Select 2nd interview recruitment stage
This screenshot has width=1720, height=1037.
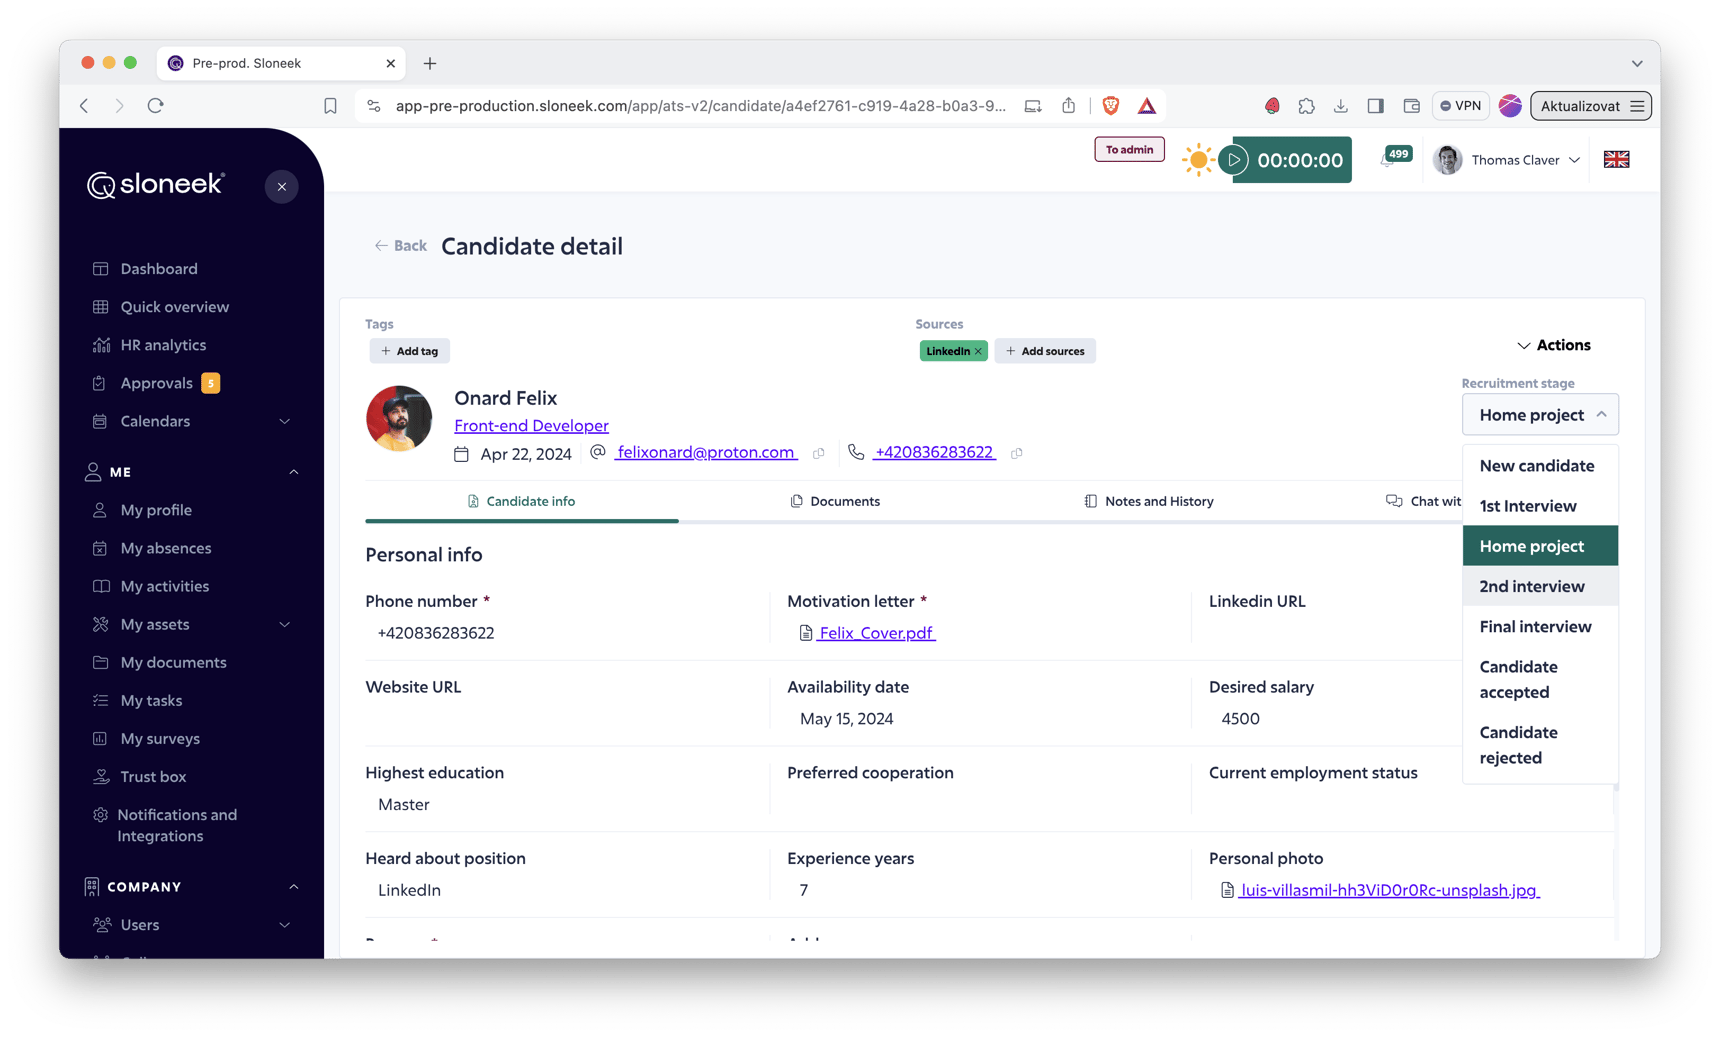point(1540,586)
